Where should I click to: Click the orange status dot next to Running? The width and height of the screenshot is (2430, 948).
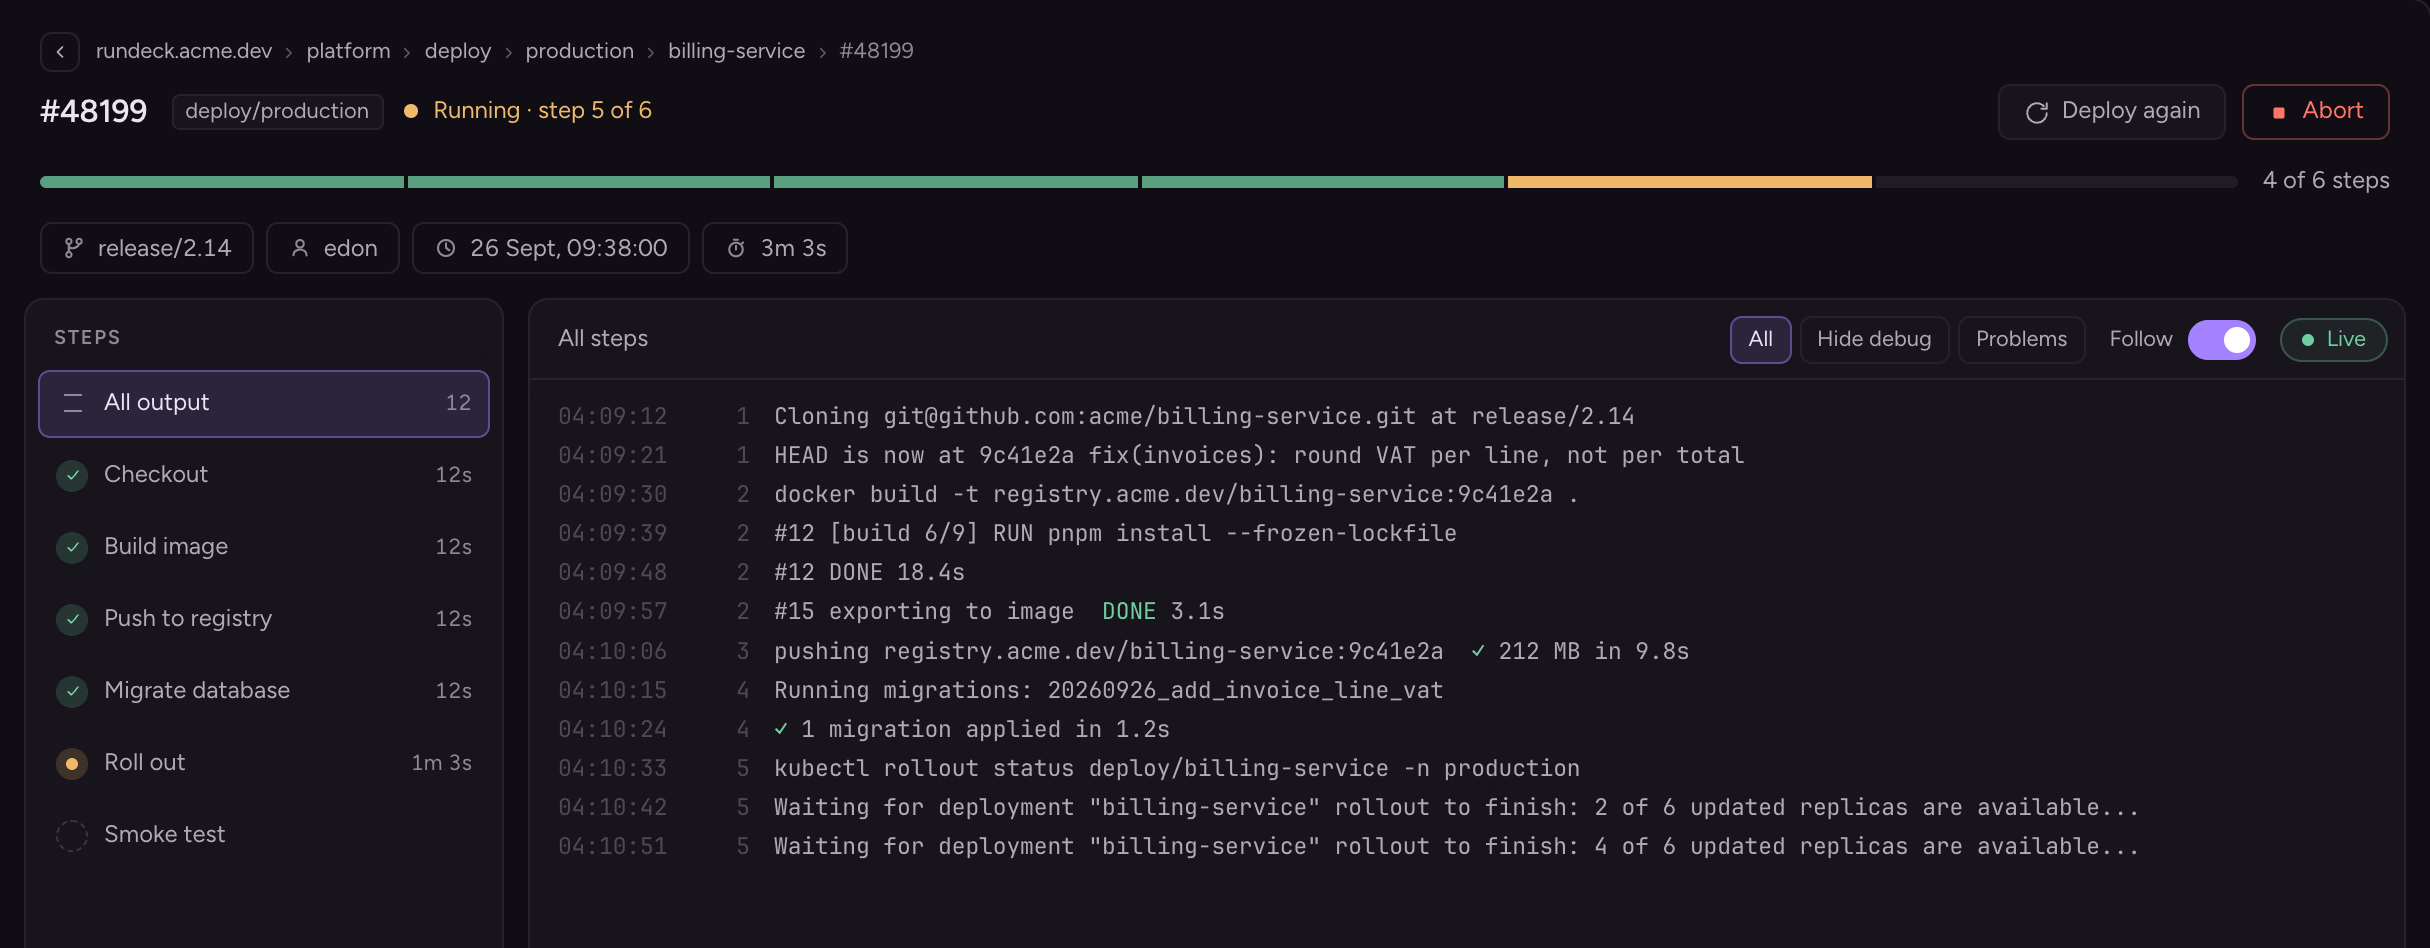(x=411, y=111)
